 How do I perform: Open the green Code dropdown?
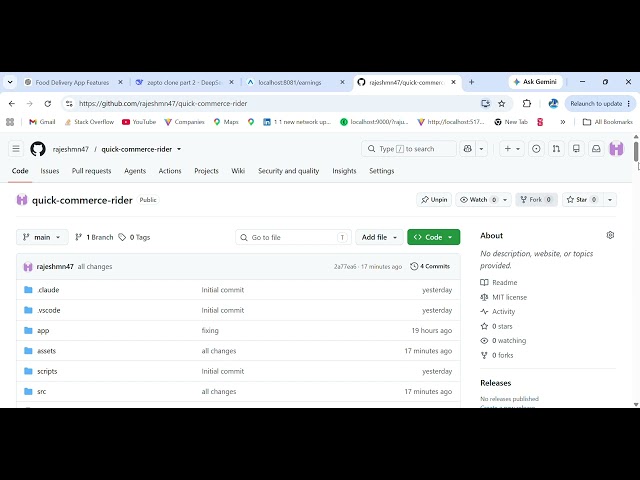[433, 237]
